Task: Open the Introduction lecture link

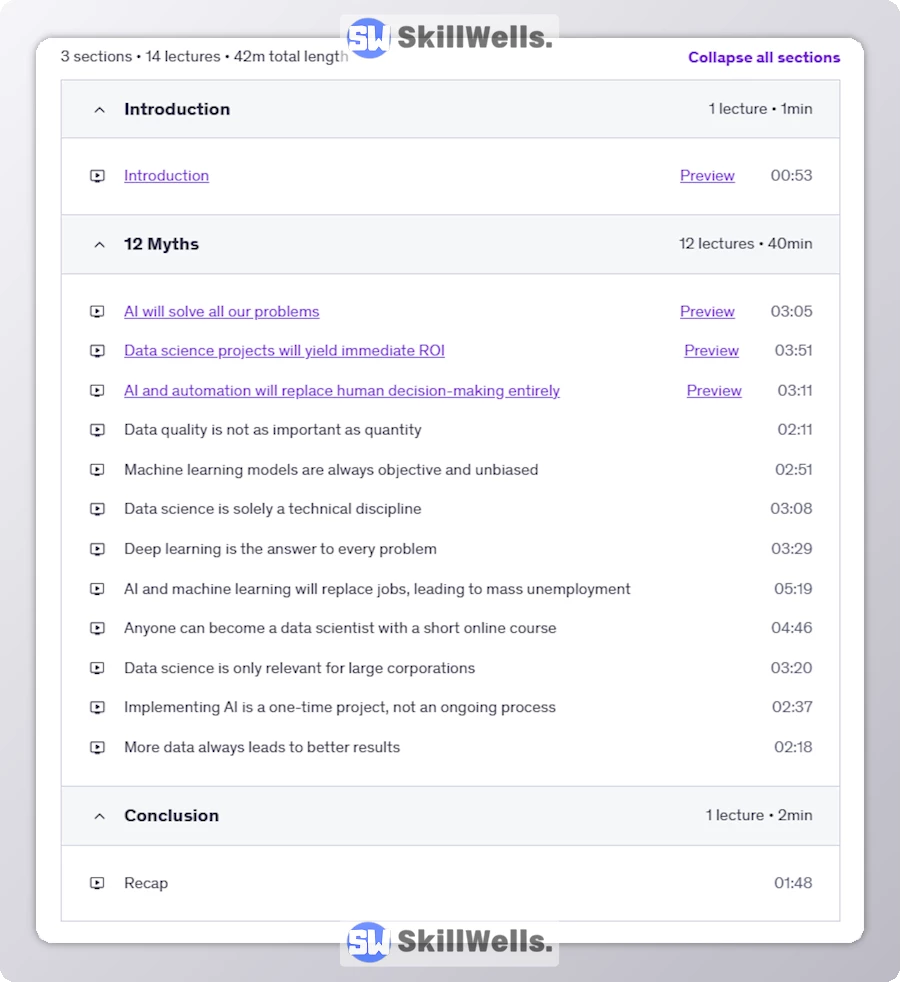Action: coord(166,175)
